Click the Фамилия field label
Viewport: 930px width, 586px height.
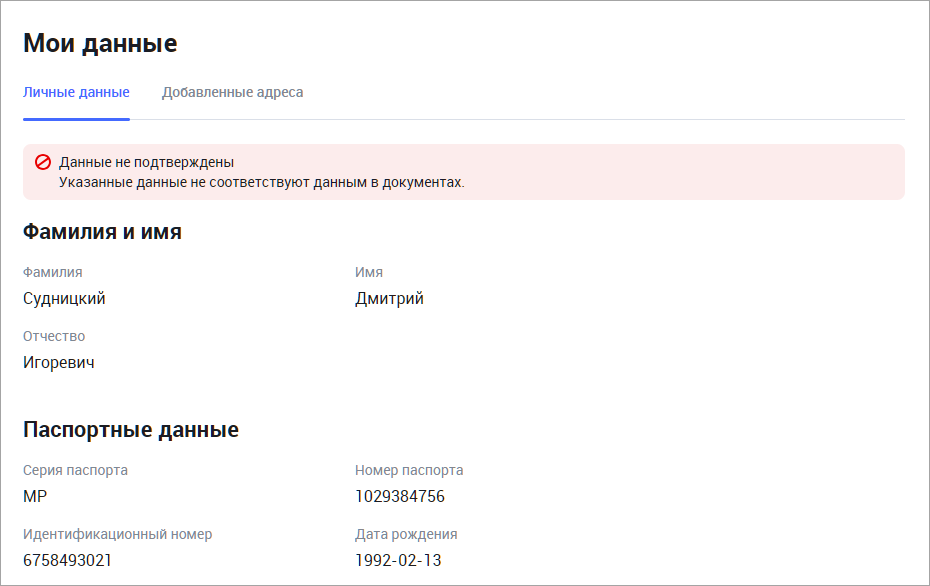pyautogui.click(x=53, y=272)
